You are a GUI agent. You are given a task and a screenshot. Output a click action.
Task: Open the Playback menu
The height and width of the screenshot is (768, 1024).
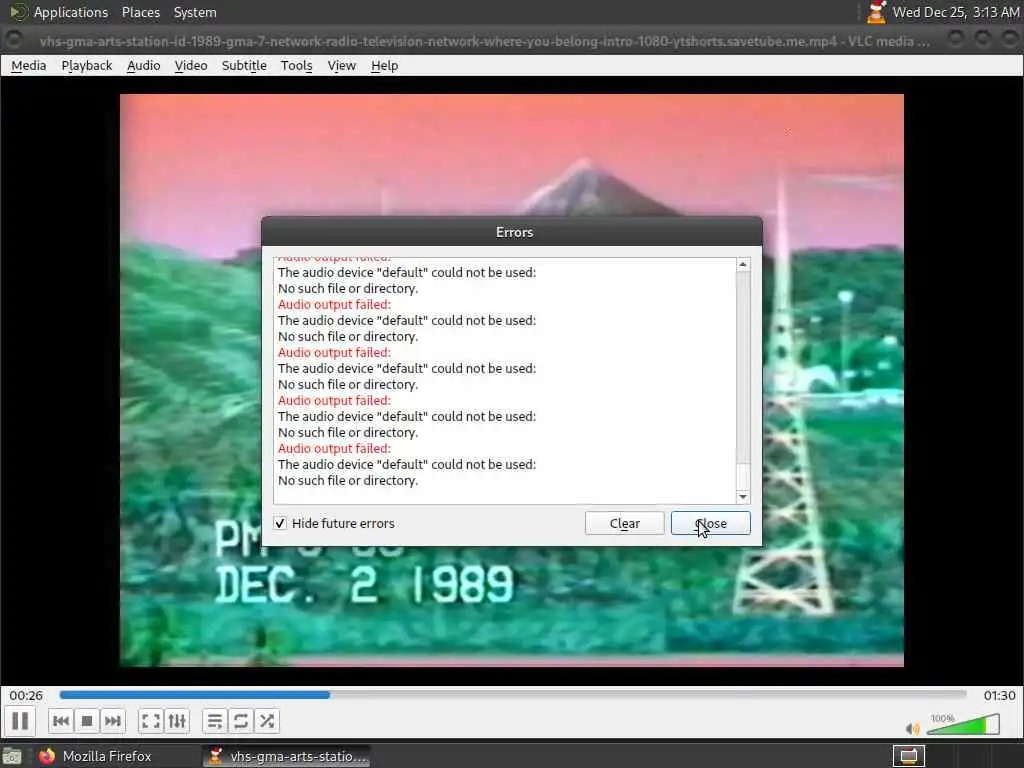tap(87, 65)
